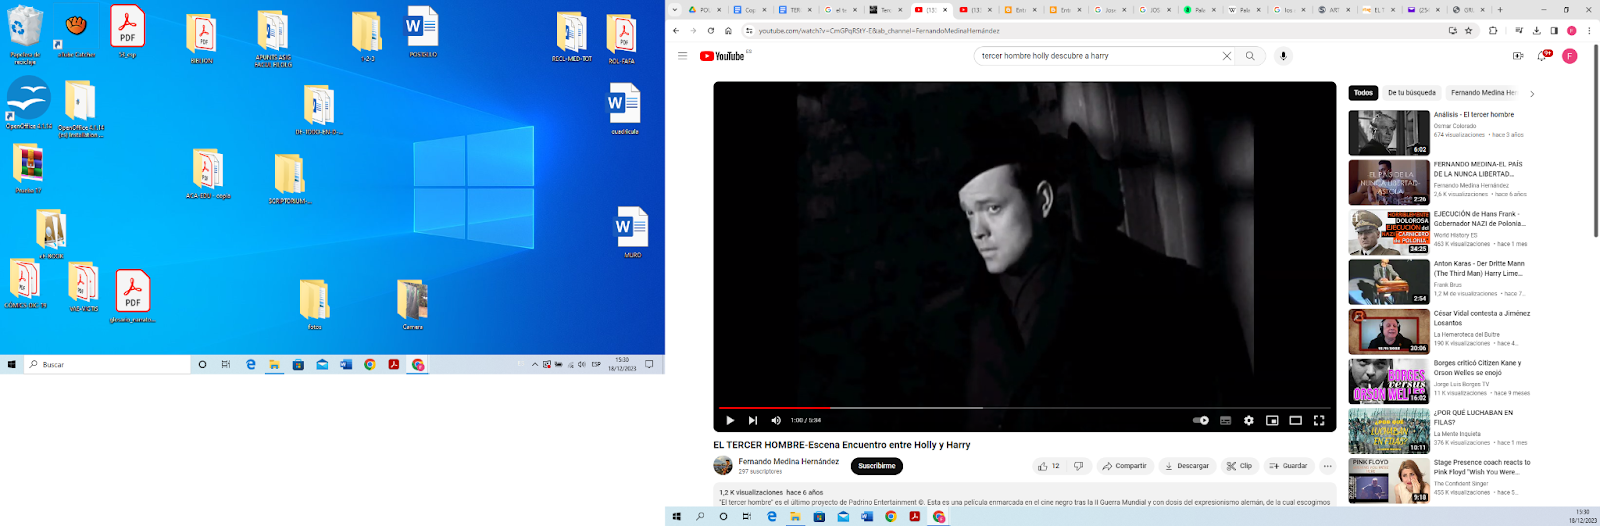Open the POSTSILO Word document on desktop
The image size is (1600, 526).
pyautogui.click(x=423, y=31)
